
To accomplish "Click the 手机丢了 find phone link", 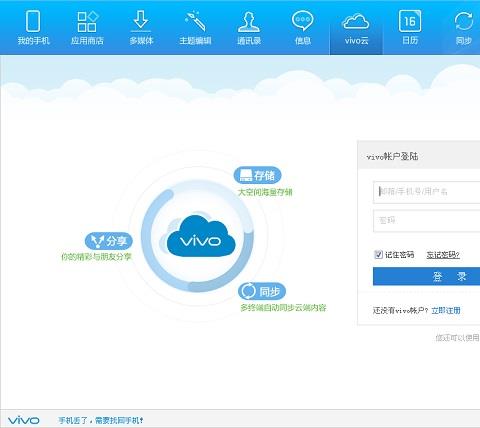I will (x=101, y=420).
